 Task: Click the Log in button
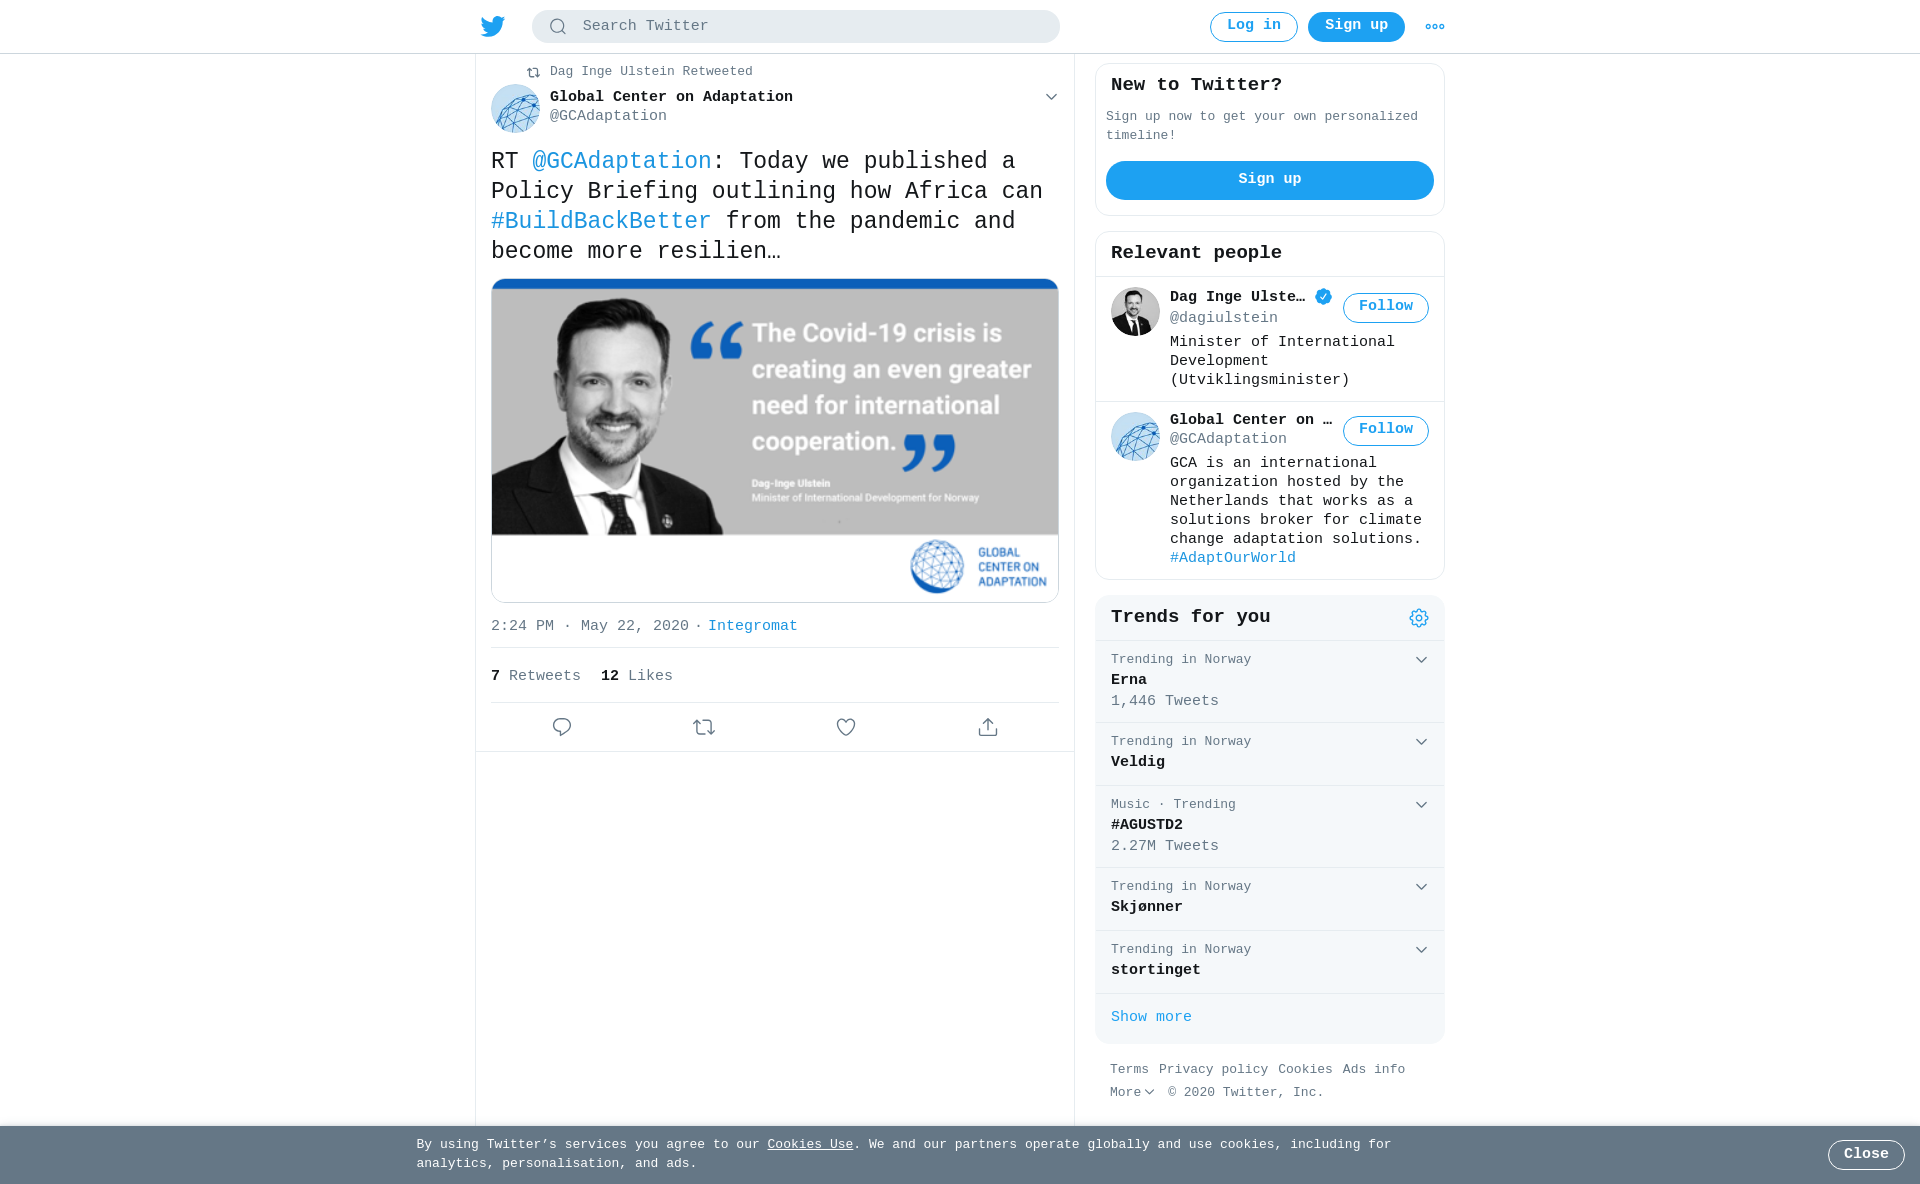click(x=1254, y=27)
